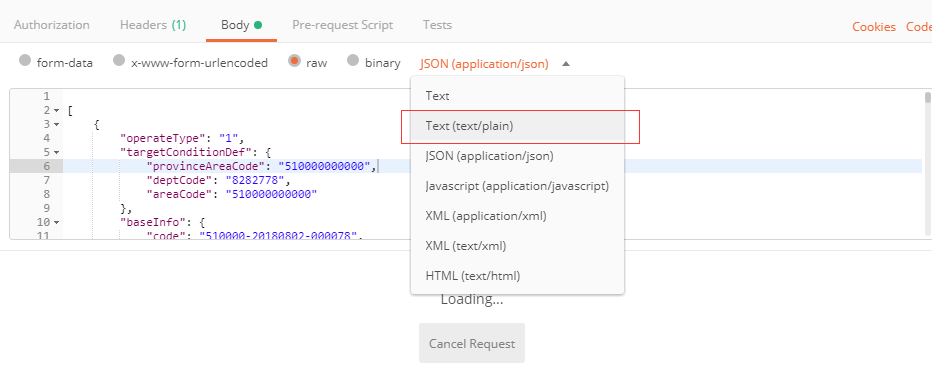Open the Authorization tab
Image resolution: width=932 pixels, height=389 pixels.
click(x=52, y=25)
